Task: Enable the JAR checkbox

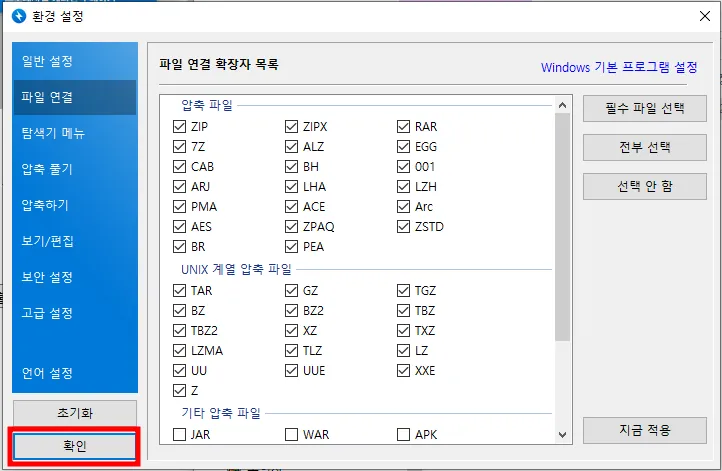Action: 179,434
